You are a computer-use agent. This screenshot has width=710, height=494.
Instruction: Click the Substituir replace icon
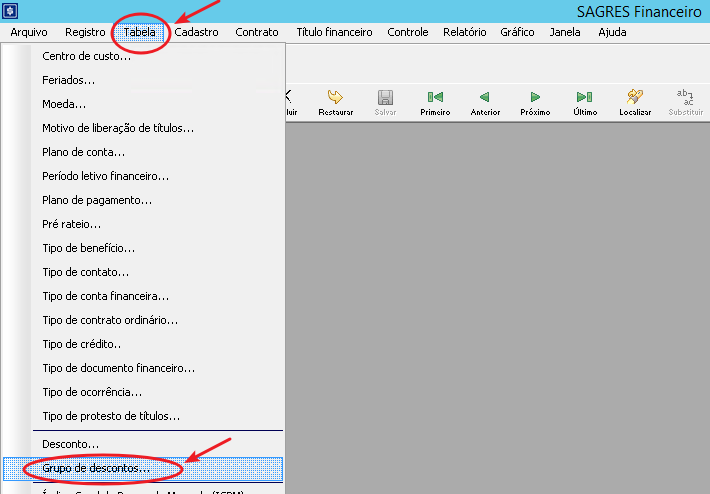(x=686, y=98)
